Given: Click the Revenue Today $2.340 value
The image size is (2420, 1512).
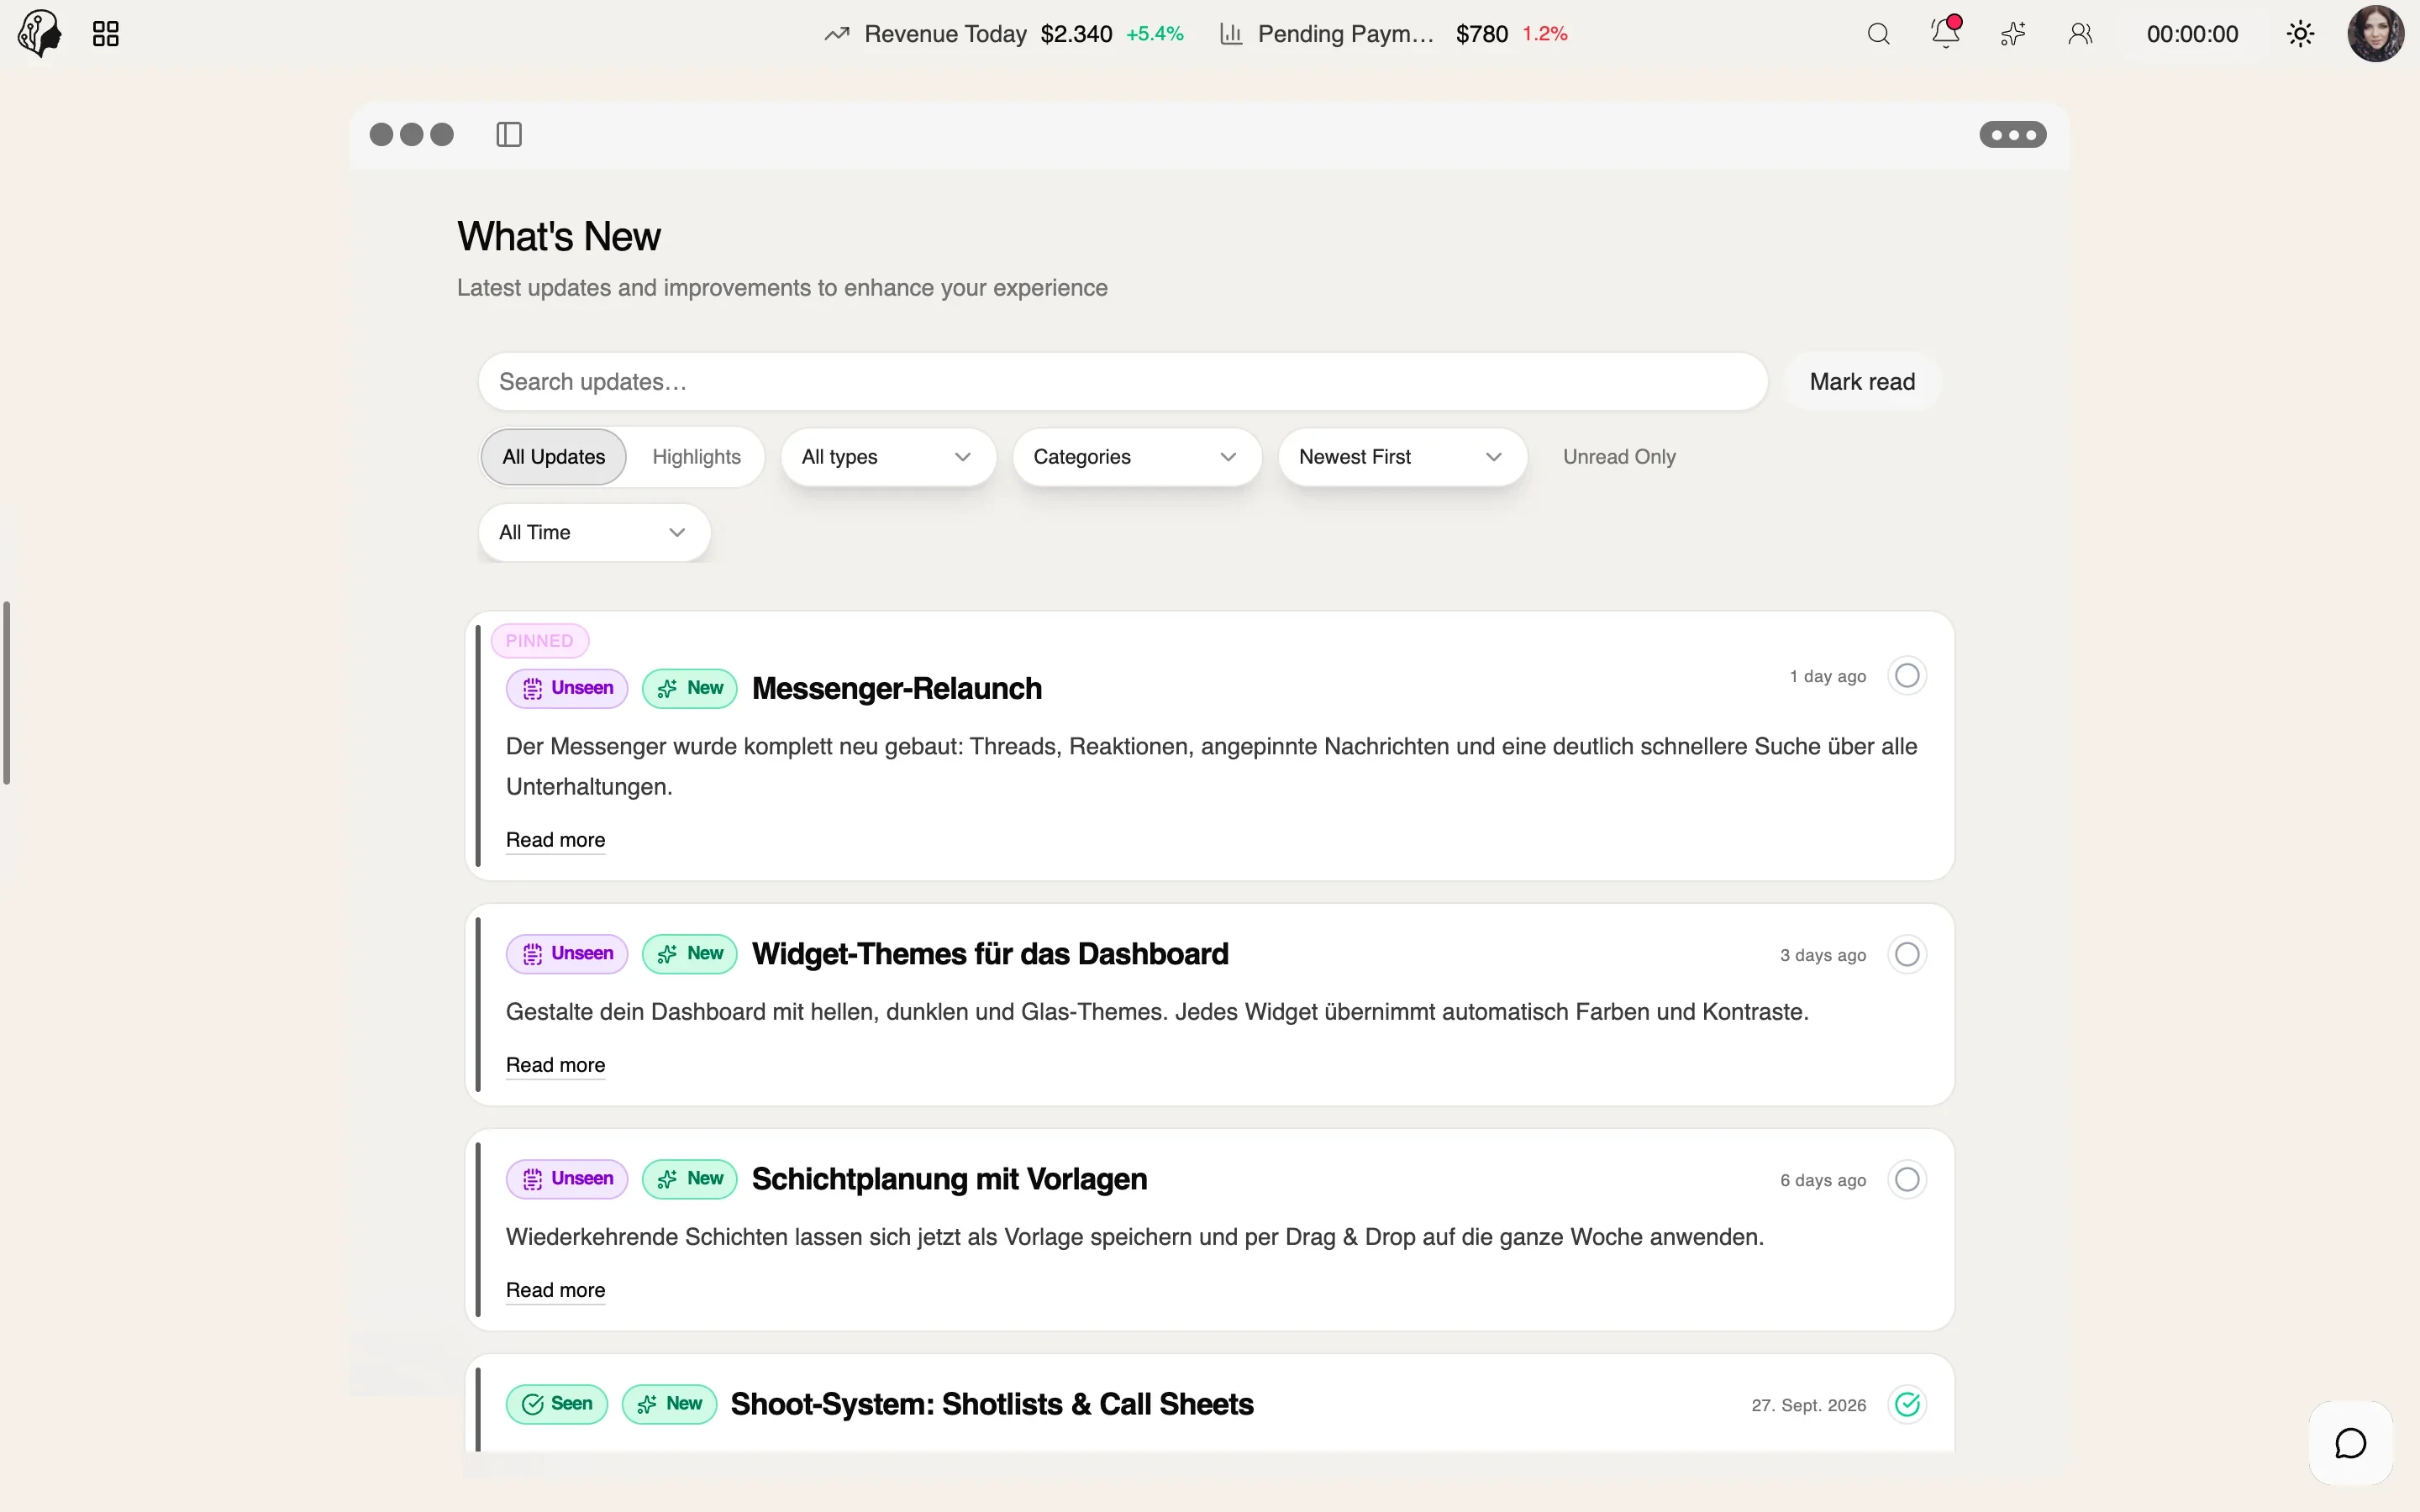Looking at the screenshot, I should [1076, 34].
